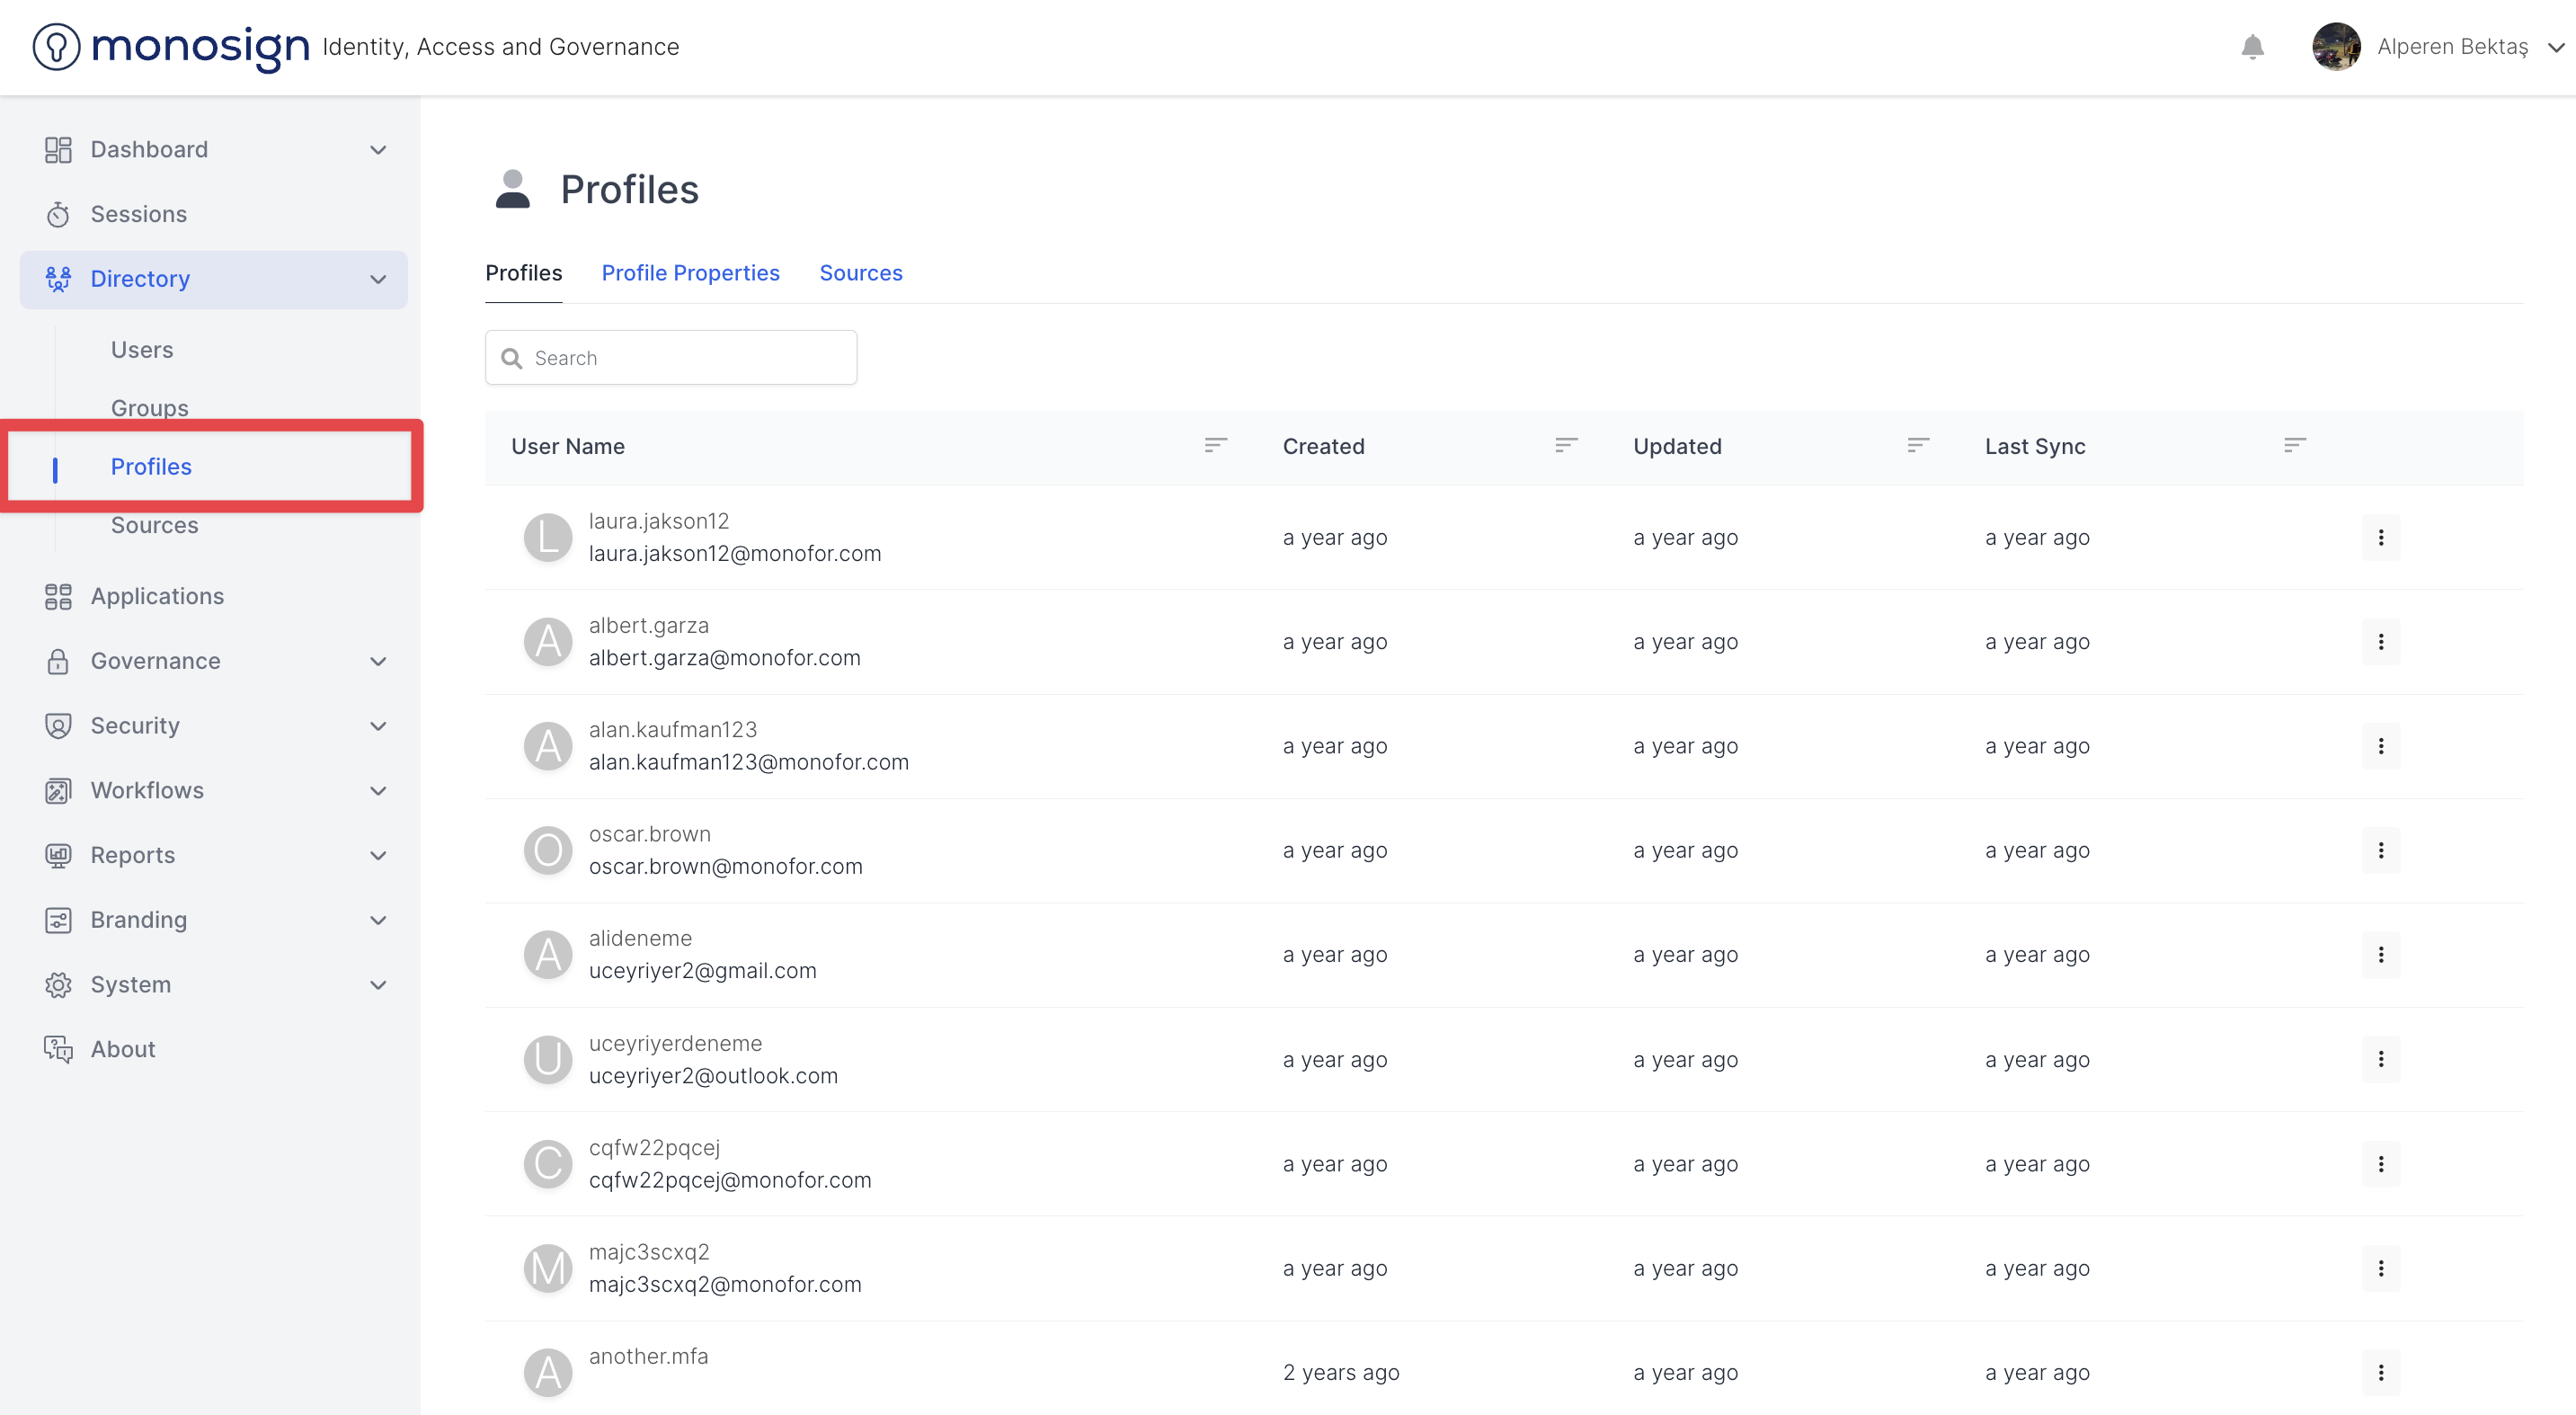Sort by the Updated column icon

(x=1917, y=445)
